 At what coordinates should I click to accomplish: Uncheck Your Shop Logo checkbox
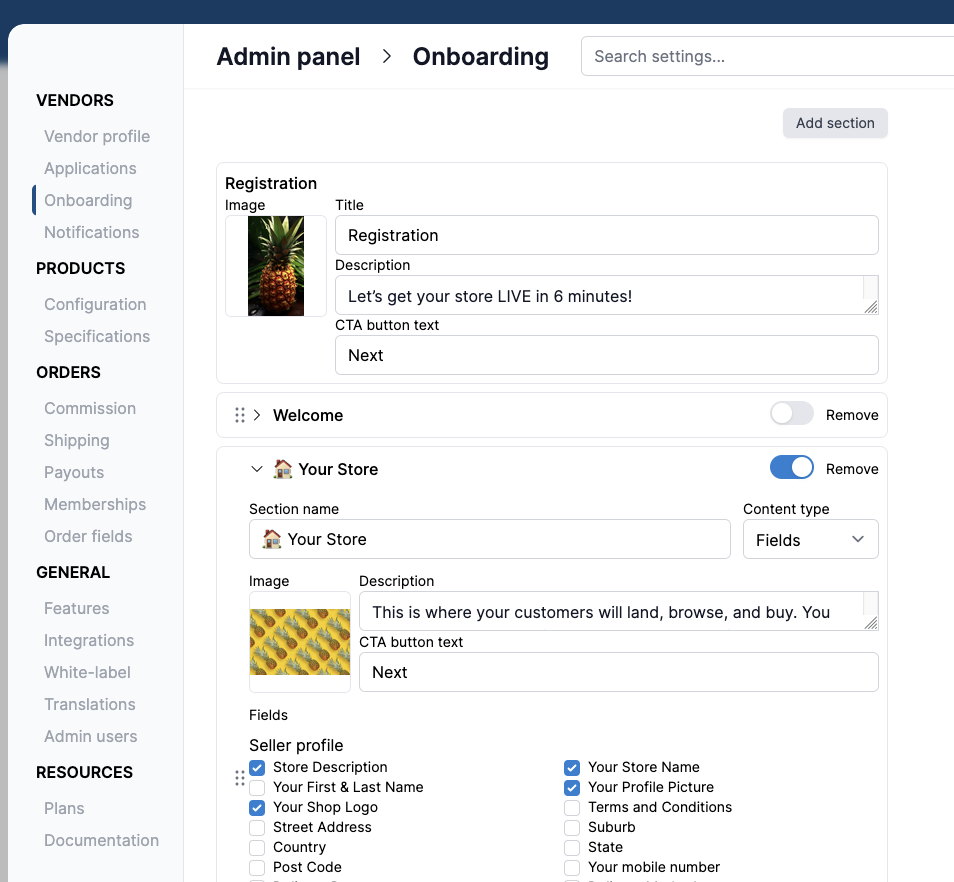point(257,808)
